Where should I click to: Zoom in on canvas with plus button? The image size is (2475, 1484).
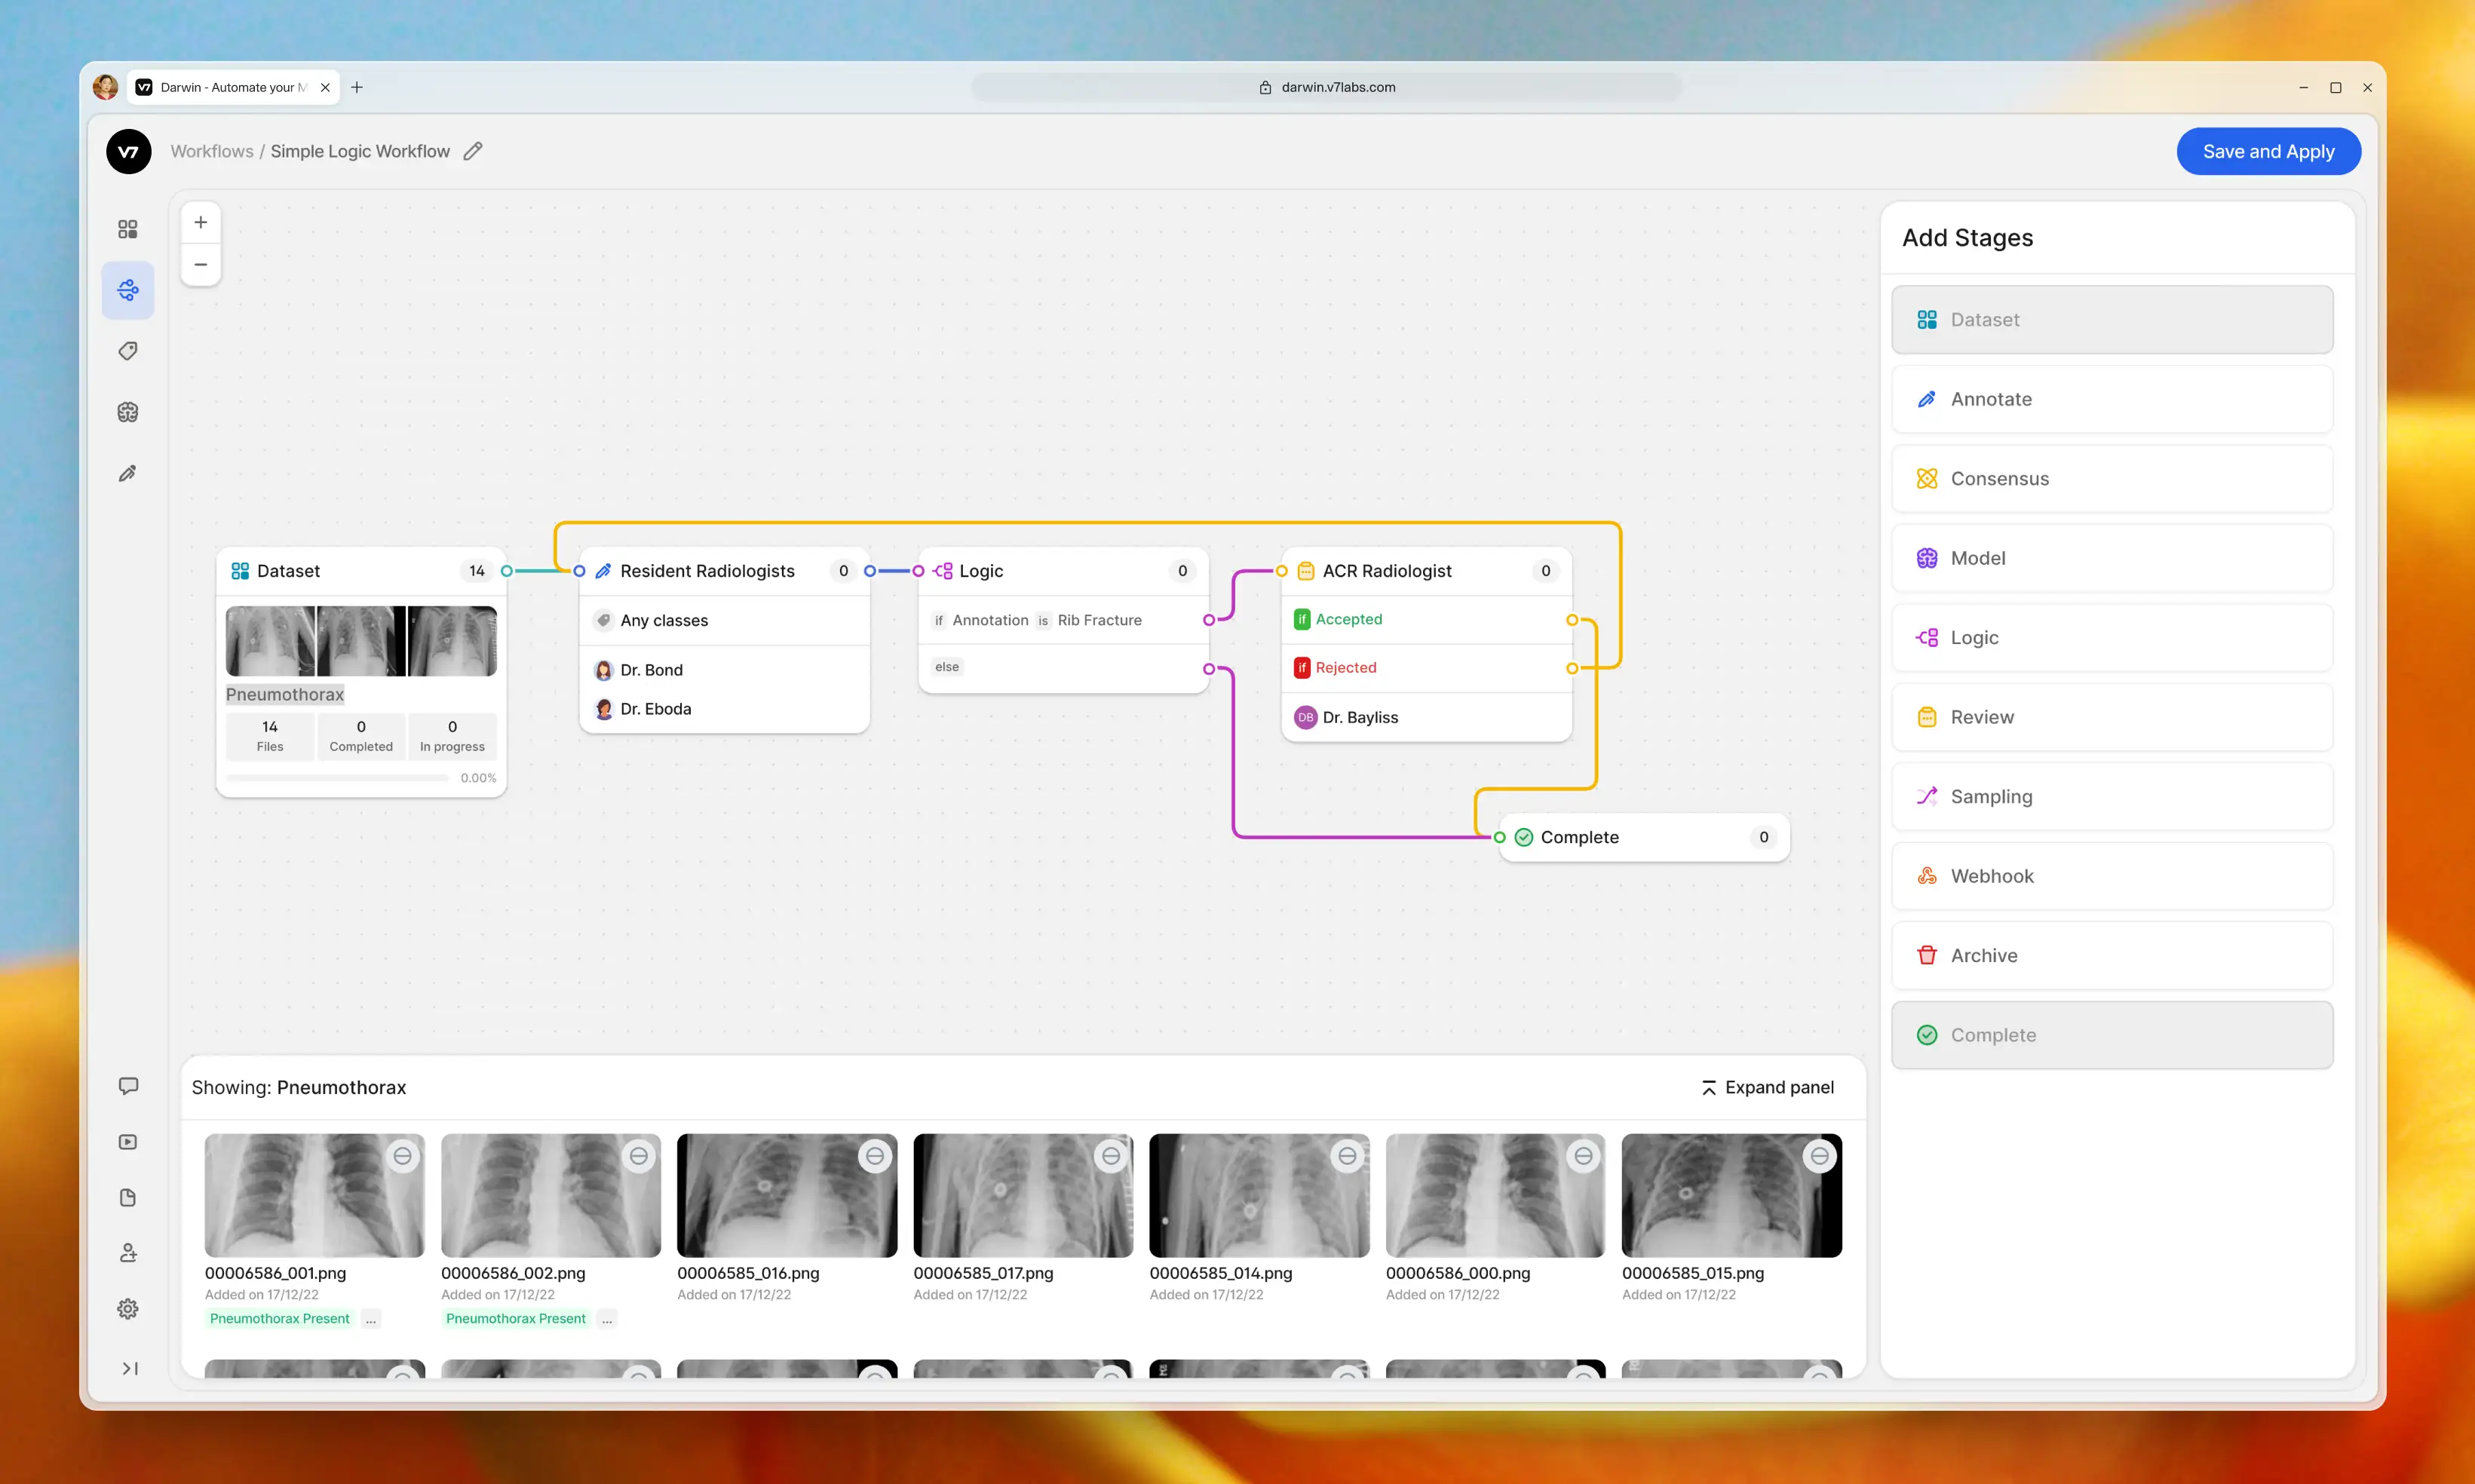(201, 222)
